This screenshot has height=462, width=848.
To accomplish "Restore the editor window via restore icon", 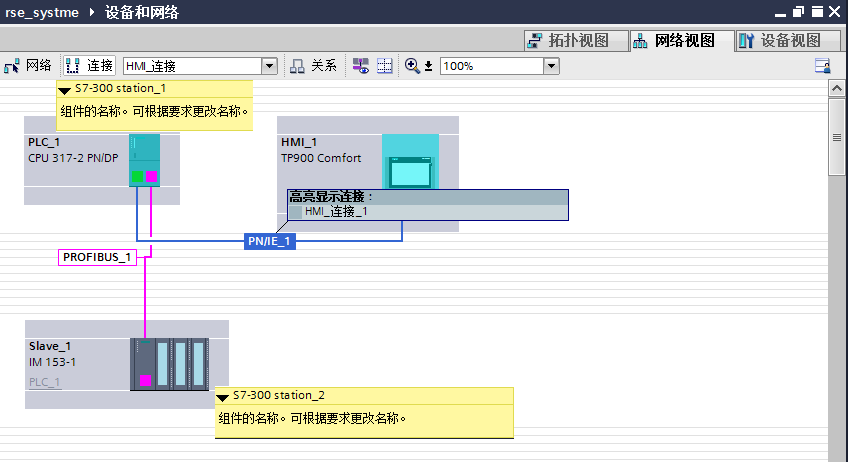I will 799,12.
